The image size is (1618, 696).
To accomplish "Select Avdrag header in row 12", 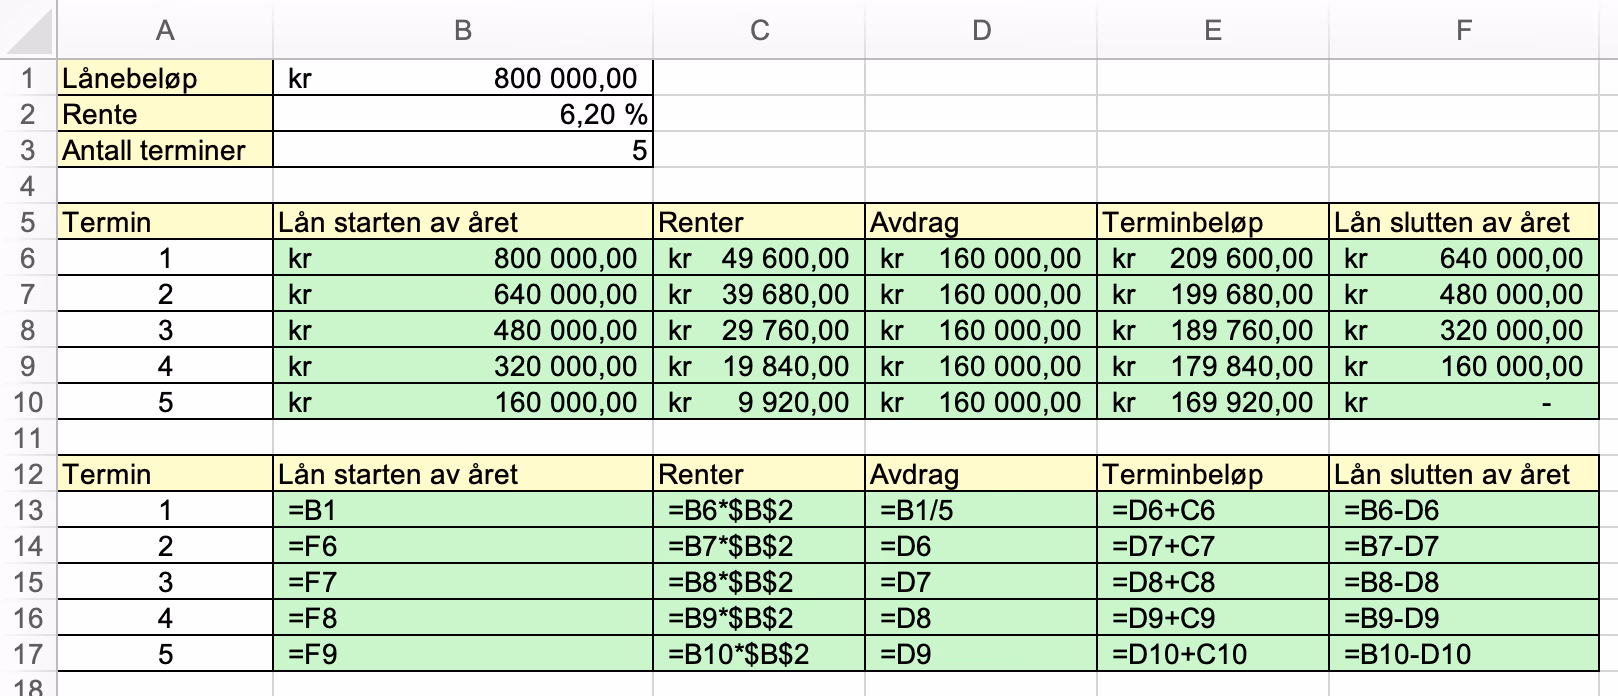I will coord(981,474).
